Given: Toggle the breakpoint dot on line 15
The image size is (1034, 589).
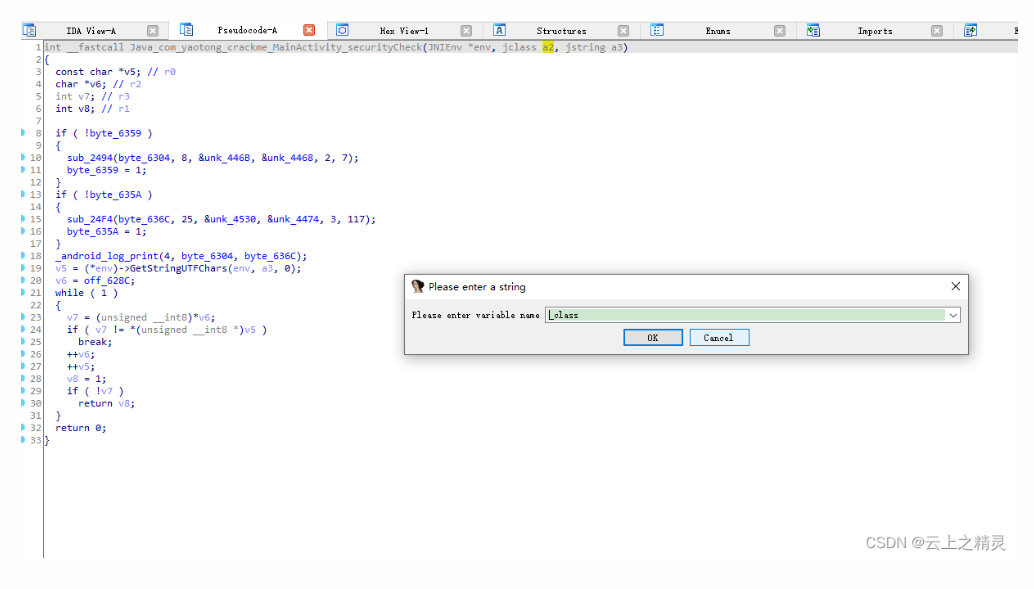Looking at the screenshot, I should click(23, 218).
